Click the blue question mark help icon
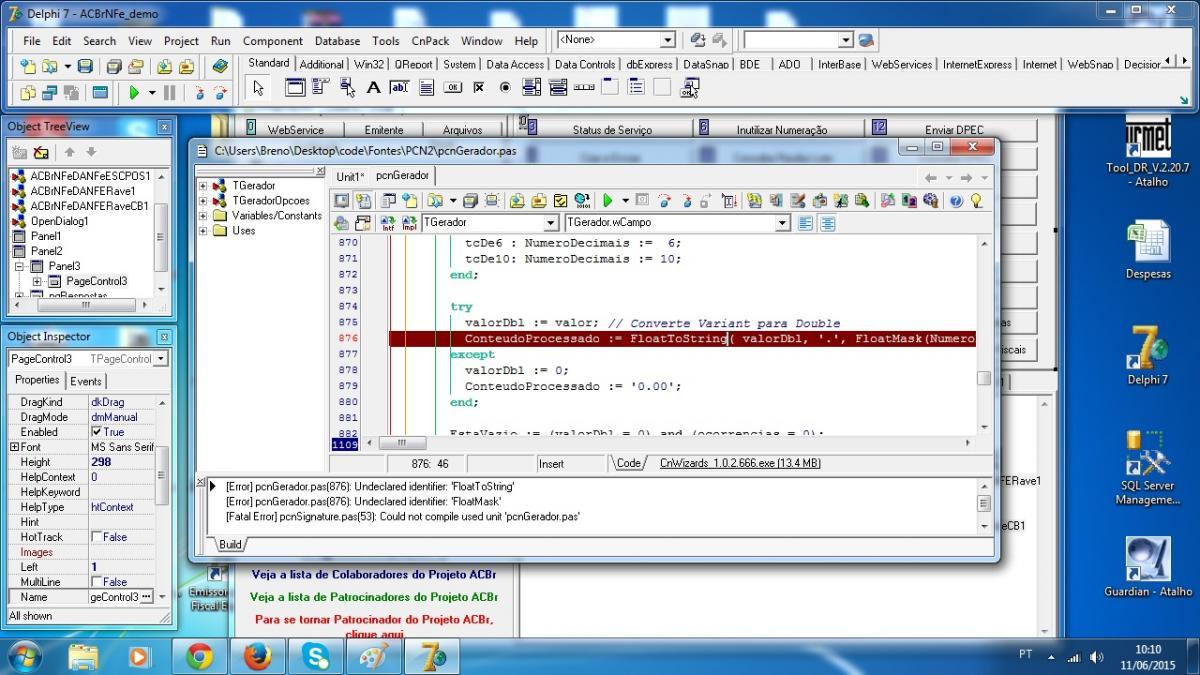Viewport: 1200px width, 675px height. 956,201
